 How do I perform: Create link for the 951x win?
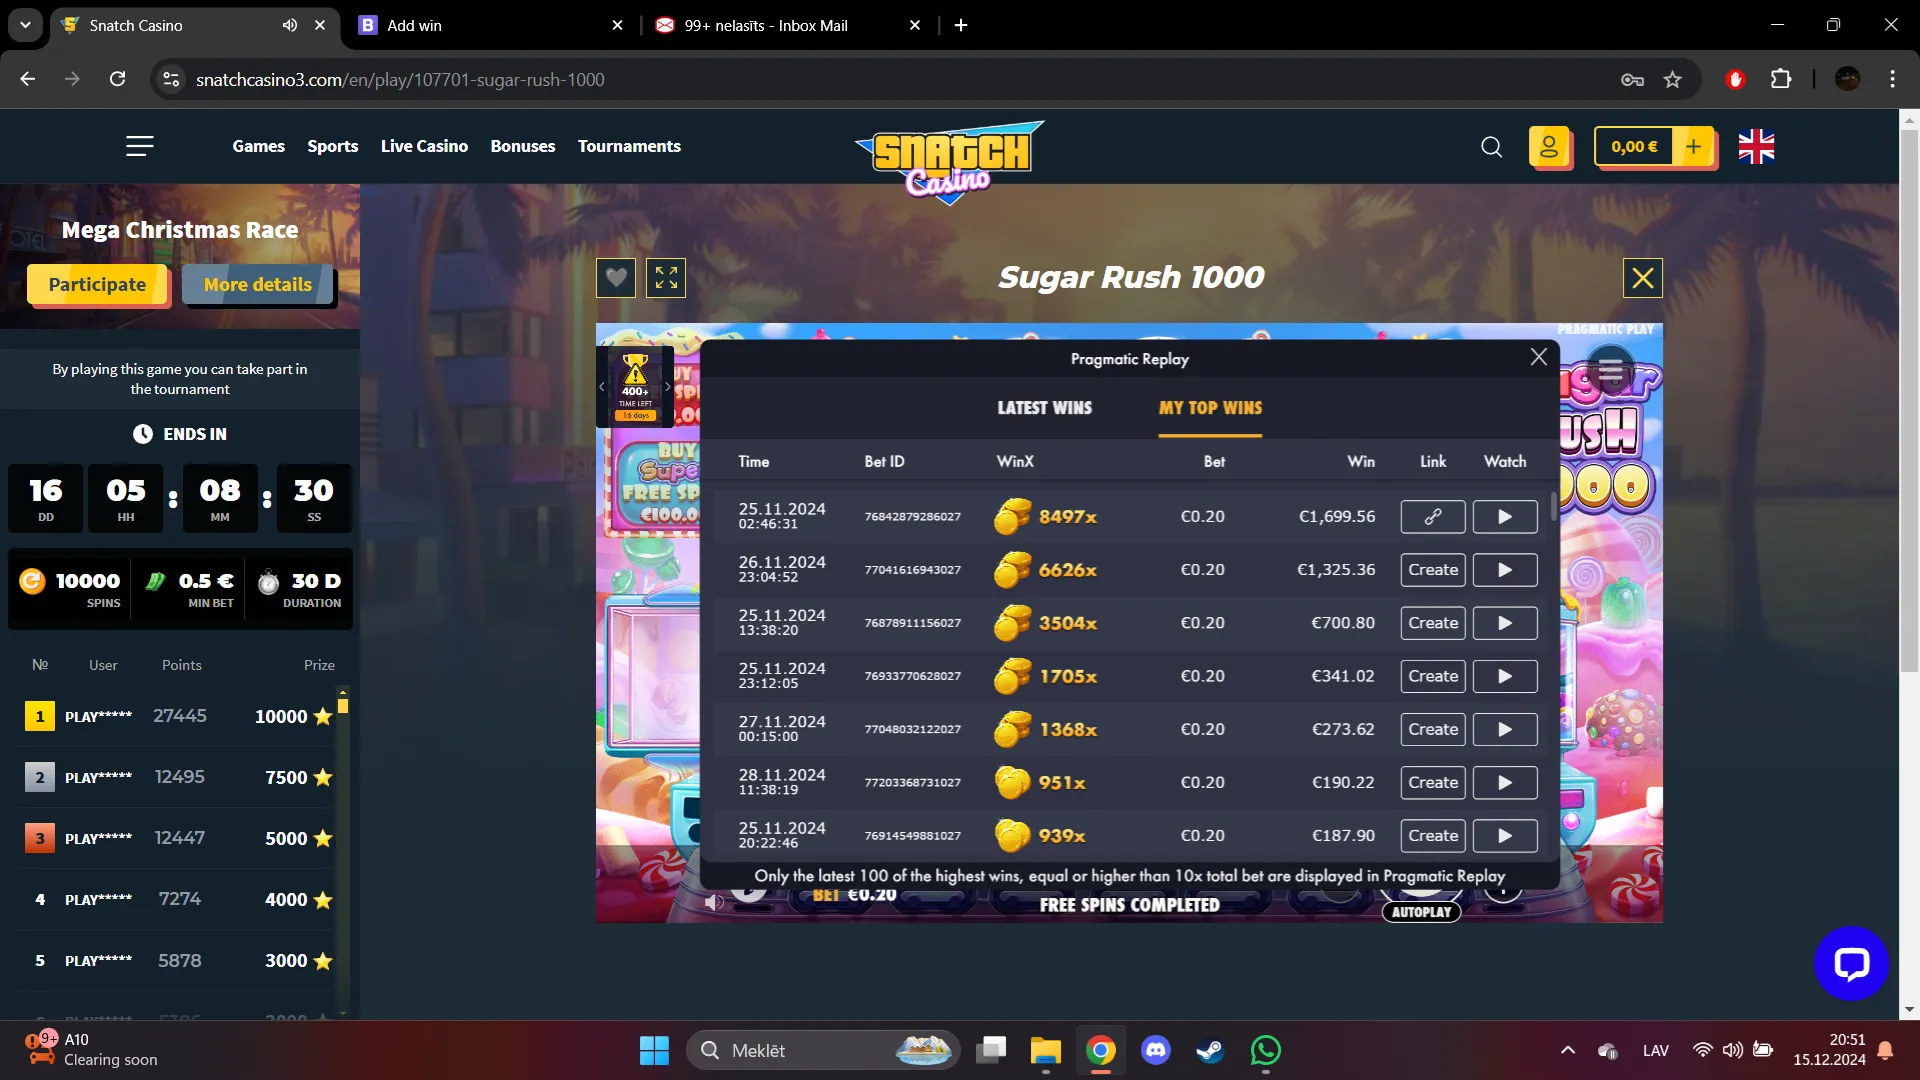[1433, 782]
